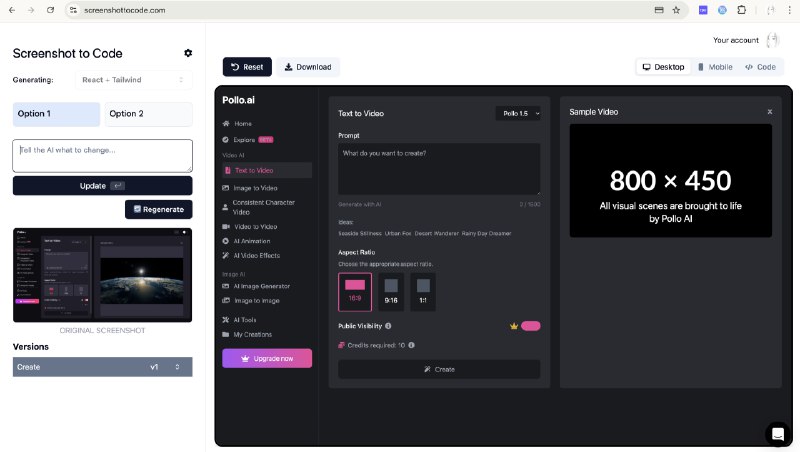Reload the page with the refresh icon
Viewport: 800px width, 452px height.
(x=50, y=10)
